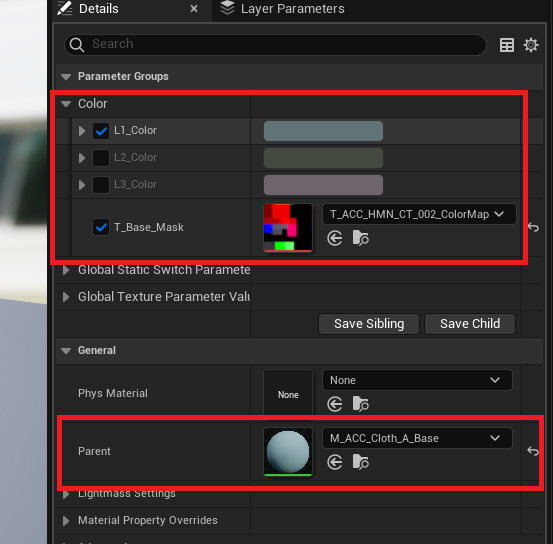This screenshot has height=544, width=553.
Task: Open the T_ACC_HMN_CT_002_ColorMap texture dropdown
Action: 419,214
